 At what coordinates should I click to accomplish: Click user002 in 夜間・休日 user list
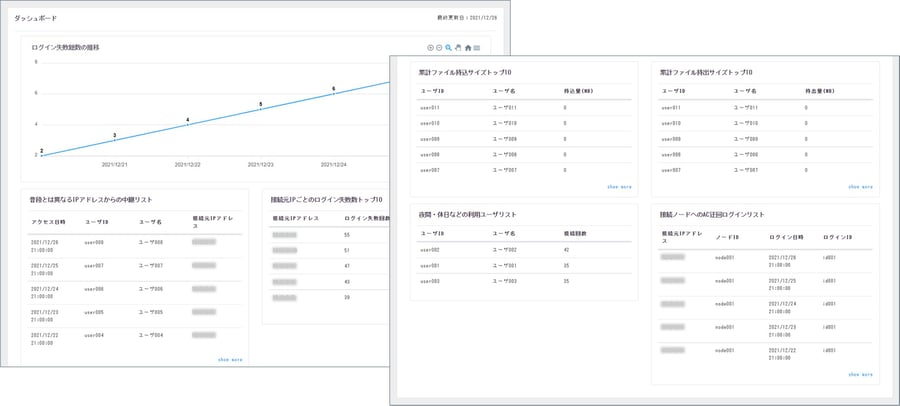pyautogui.click(x=430, y=250)
